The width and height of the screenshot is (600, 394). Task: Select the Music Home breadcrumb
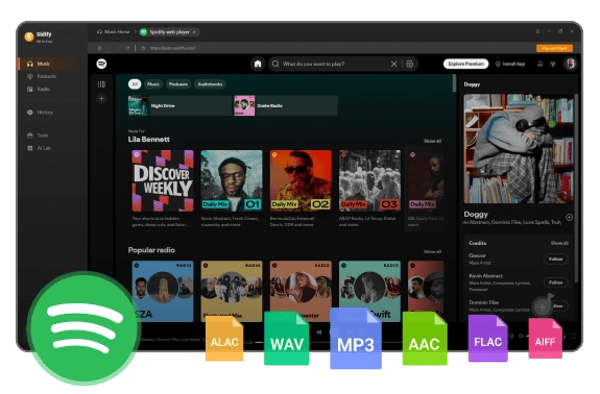pyautogui.click(x=113, y=32)
